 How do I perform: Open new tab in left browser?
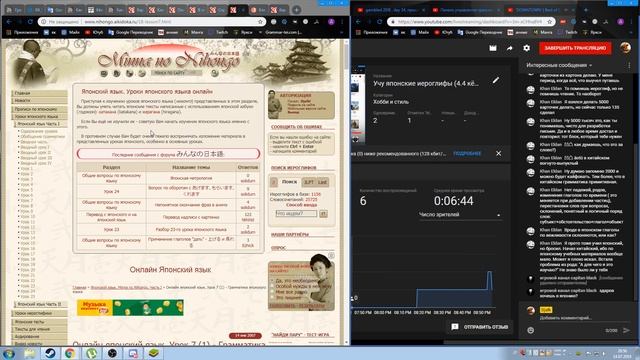click(296, 10)
